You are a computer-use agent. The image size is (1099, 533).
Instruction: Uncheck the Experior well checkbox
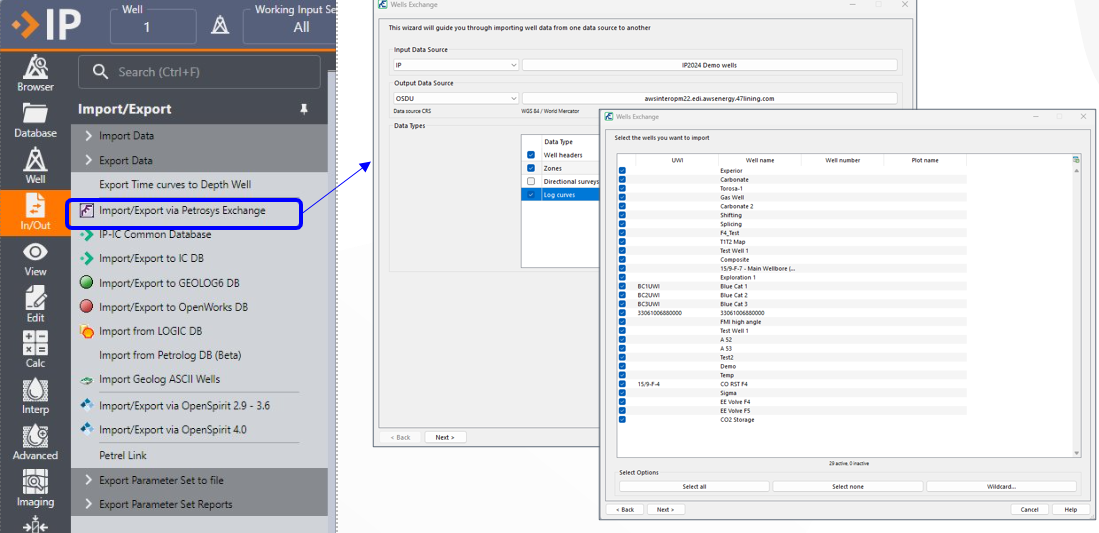pyautogui.click(x=622, y=170)
